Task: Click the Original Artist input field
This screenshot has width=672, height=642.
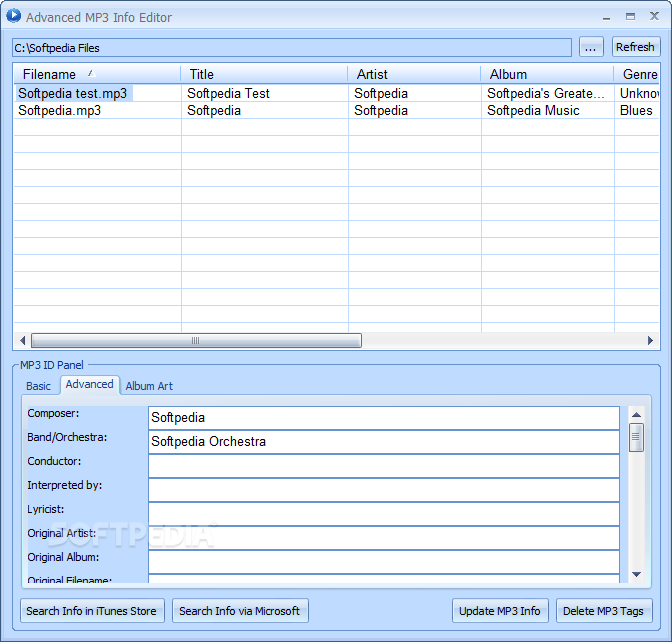Action: tap(384, 538)
